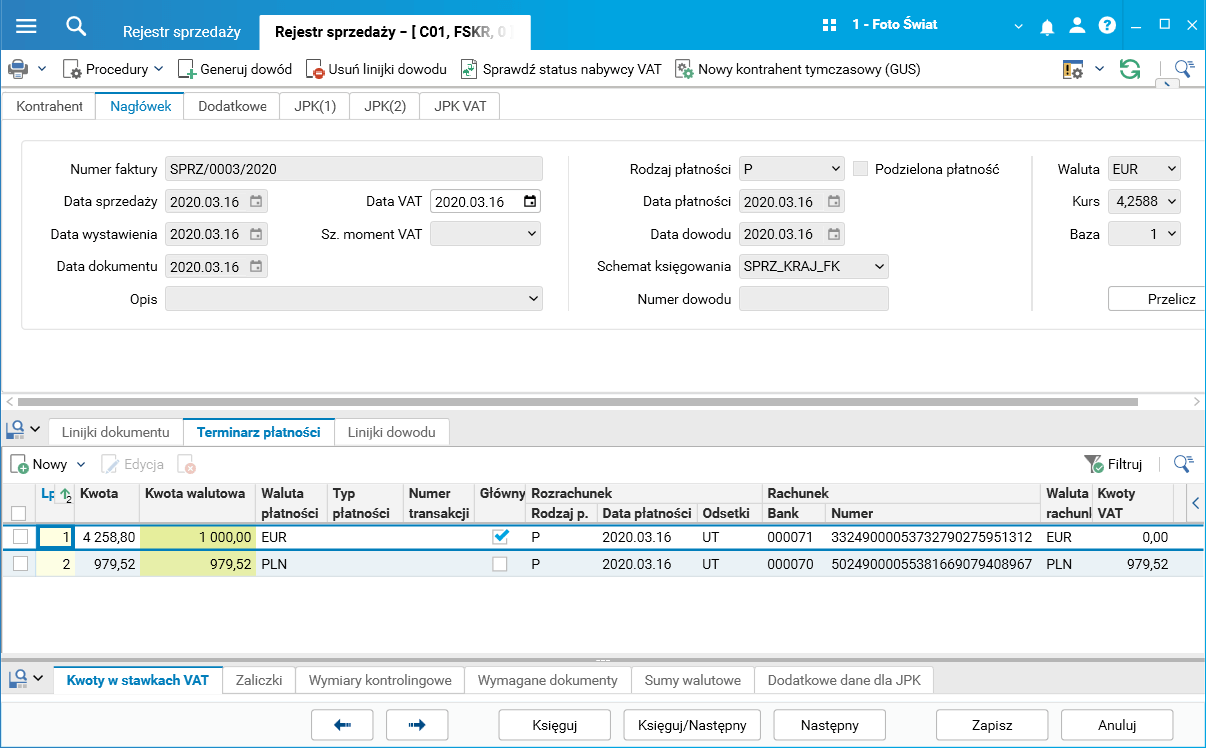The height and width of the screenshot is (748, 1206).
Task: Switch to the JPK VAT tab
Action: 460,106
